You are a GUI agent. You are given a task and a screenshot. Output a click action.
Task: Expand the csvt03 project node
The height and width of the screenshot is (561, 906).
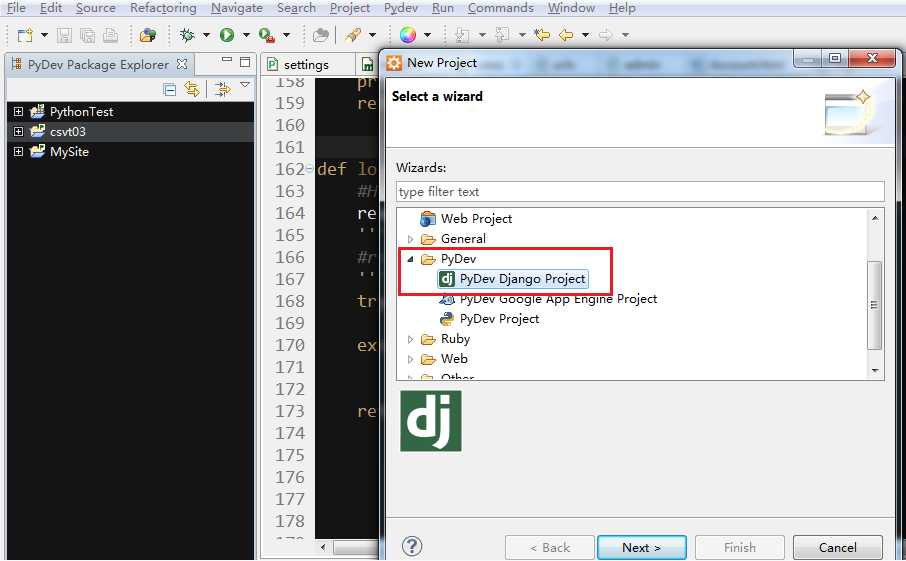[x=18, y=132]
